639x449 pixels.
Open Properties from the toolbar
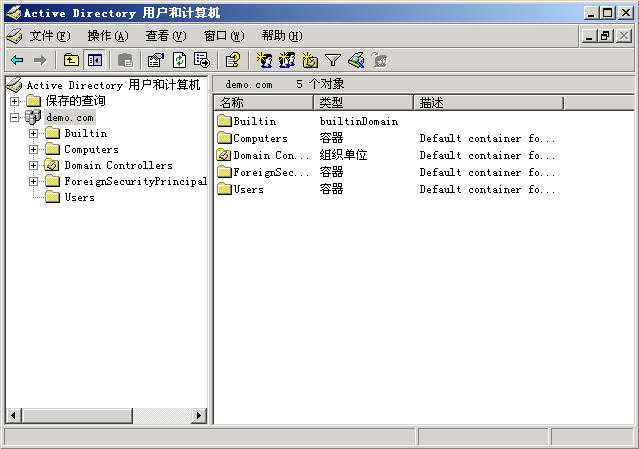pyautogui.click(x=155, y=60)
